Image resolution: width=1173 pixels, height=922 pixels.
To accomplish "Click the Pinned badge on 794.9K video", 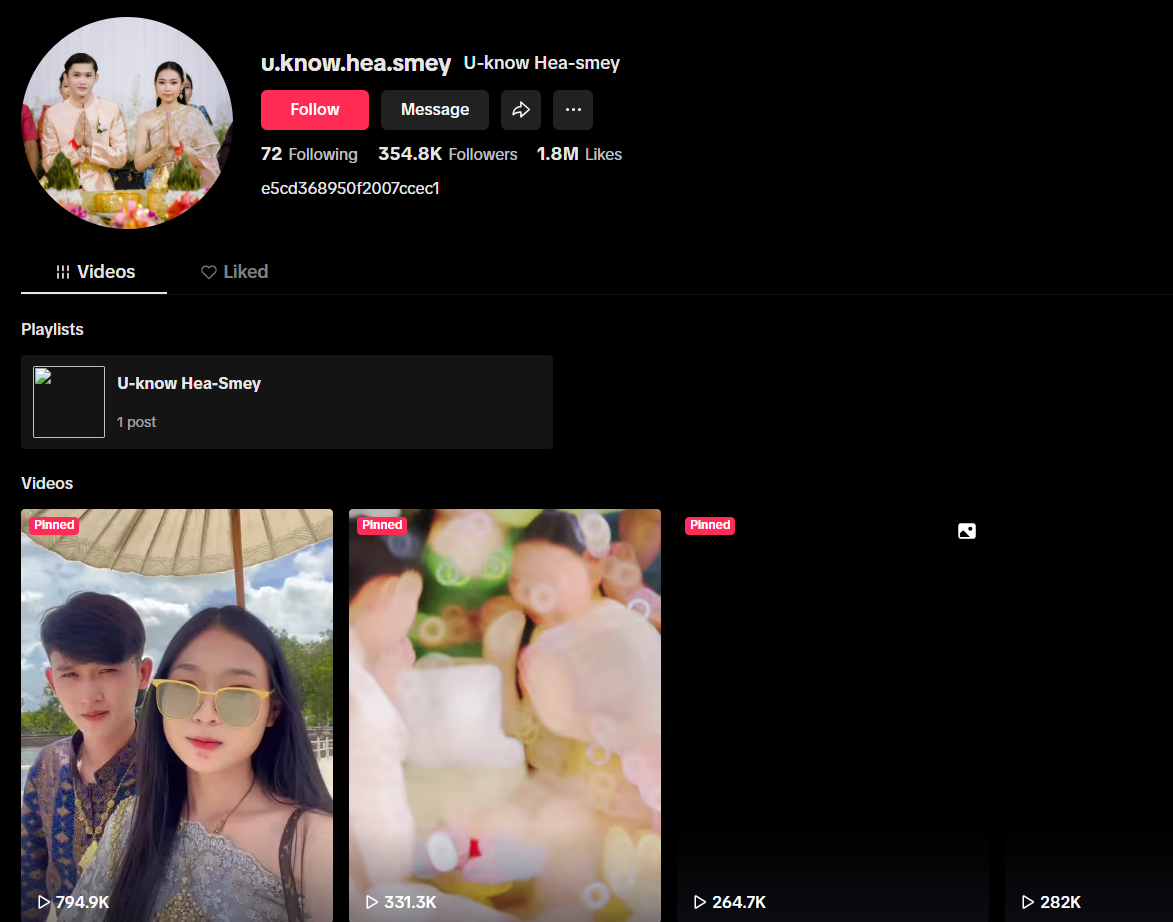I will (x=54, y=525).
